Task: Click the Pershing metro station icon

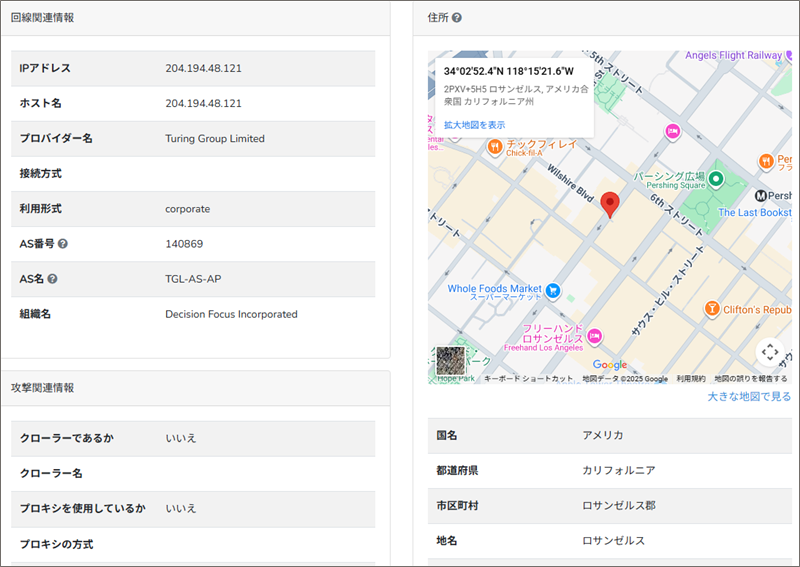Action: [x=762, y=196]
